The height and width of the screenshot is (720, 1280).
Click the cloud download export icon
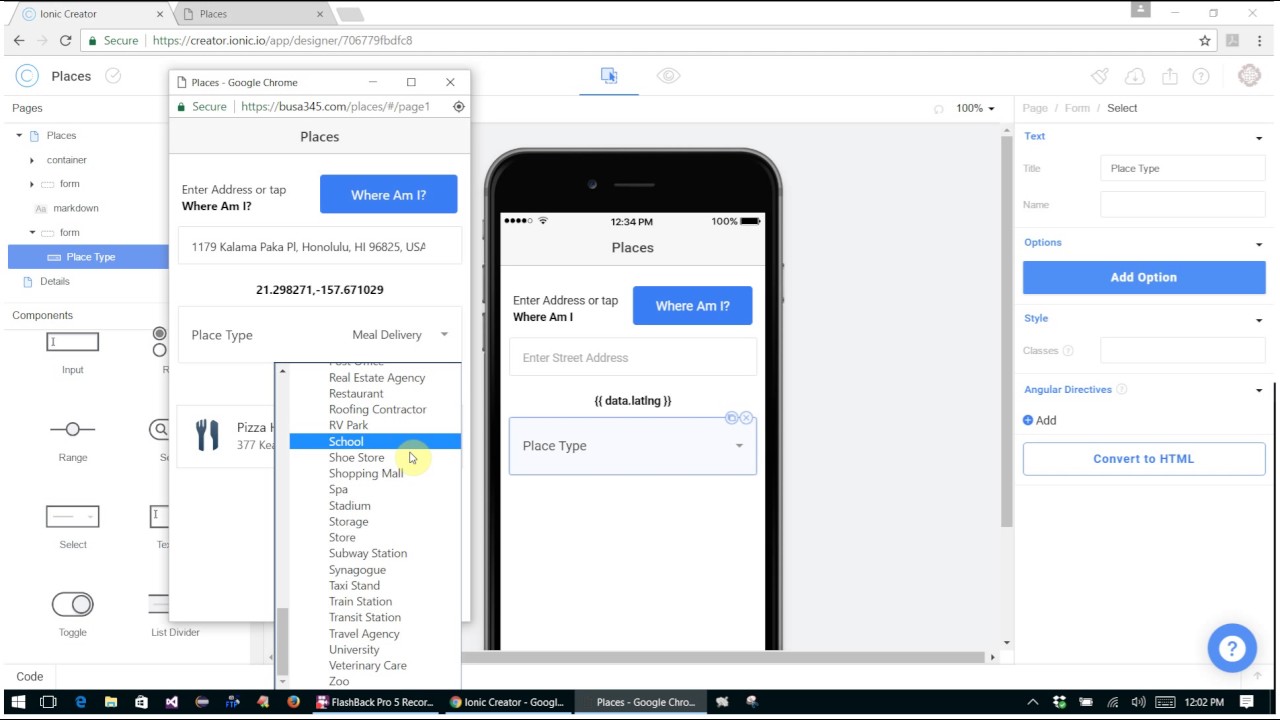1134,76
